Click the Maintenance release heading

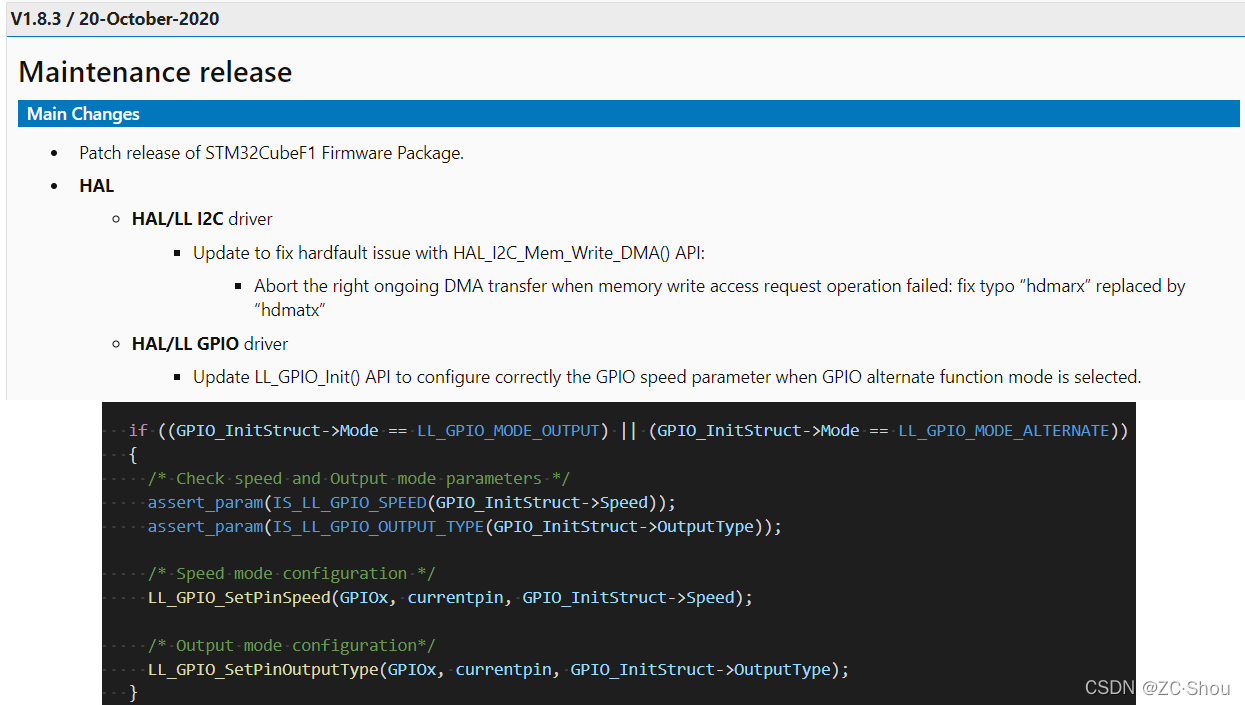(x=155, y=72)
